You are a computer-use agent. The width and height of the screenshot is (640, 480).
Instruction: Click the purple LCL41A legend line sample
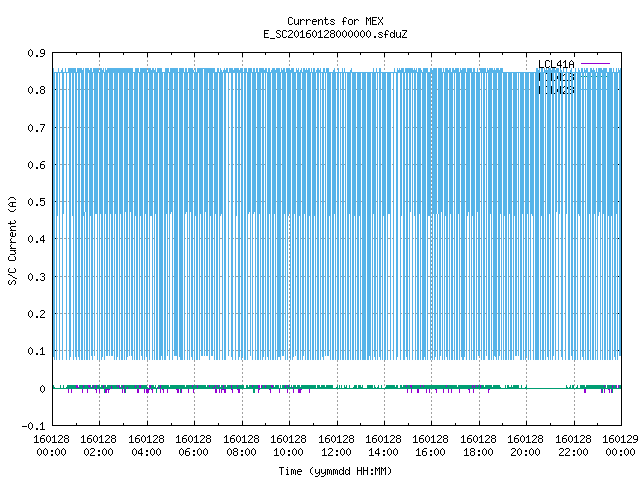coord(595,64)
